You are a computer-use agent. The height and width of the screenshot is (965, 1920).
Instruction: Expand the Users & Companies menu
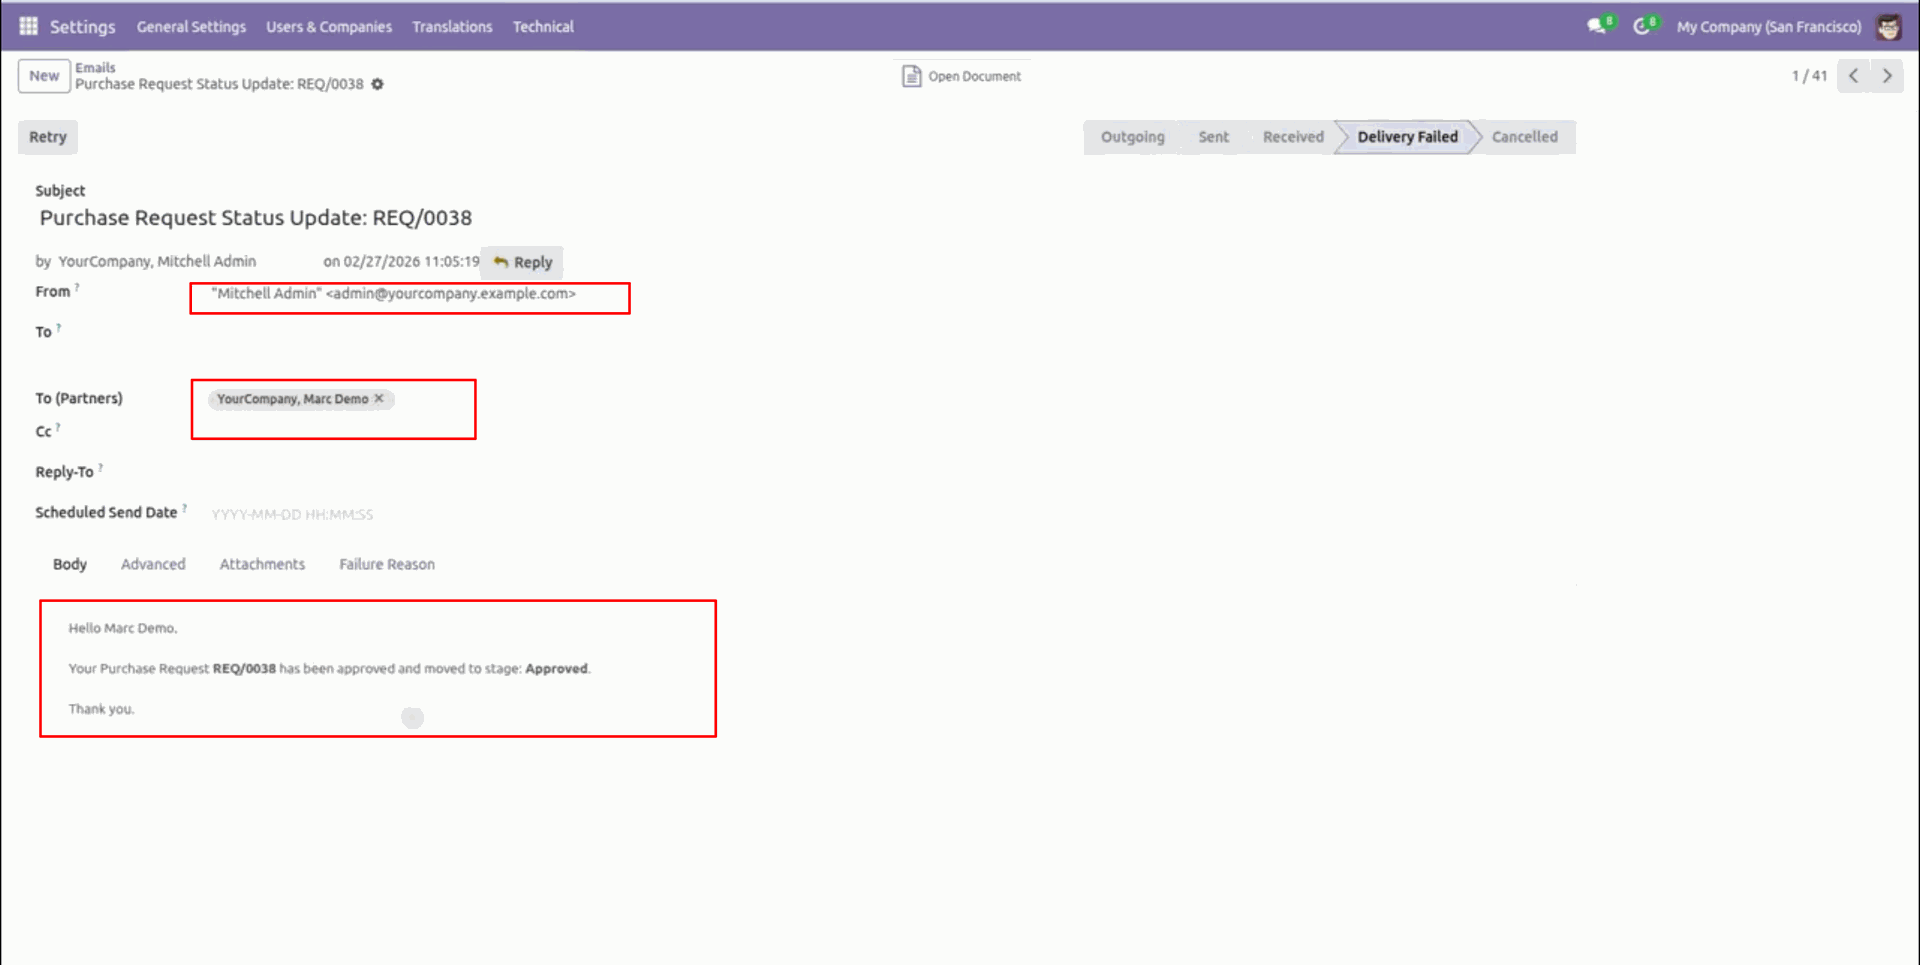[x=329, y=27]
